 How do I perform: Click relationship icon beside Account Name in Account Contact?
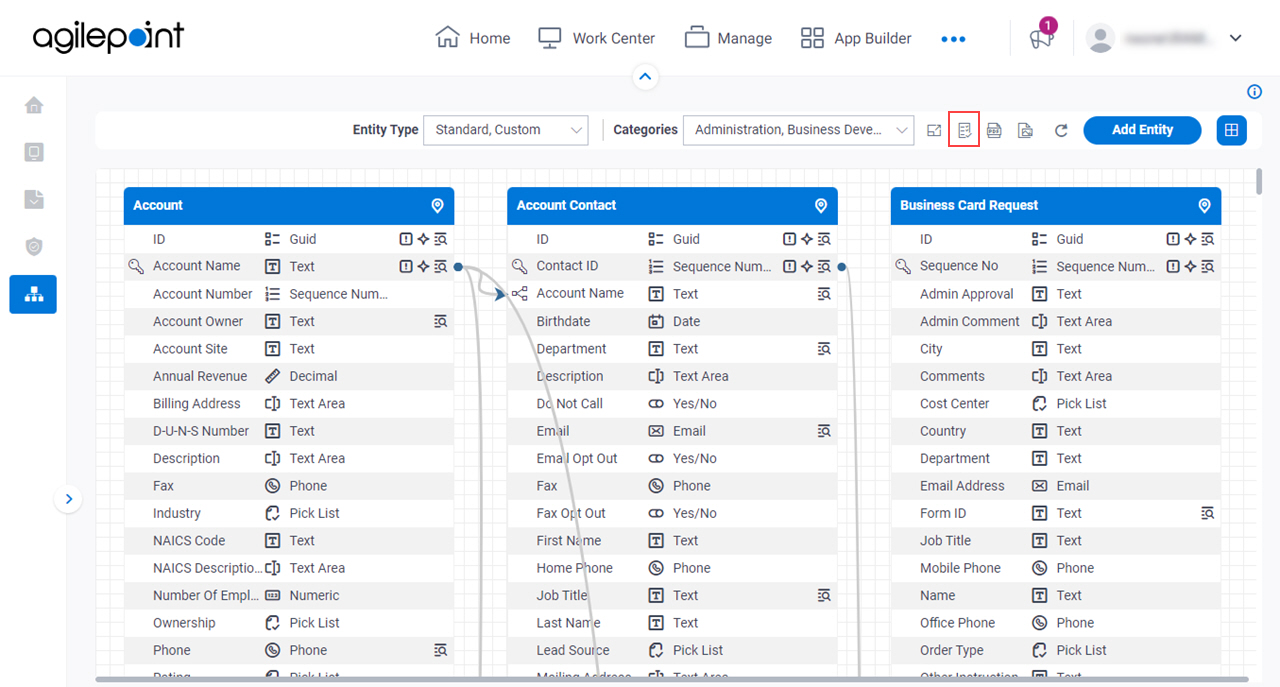tap(519, 294)
